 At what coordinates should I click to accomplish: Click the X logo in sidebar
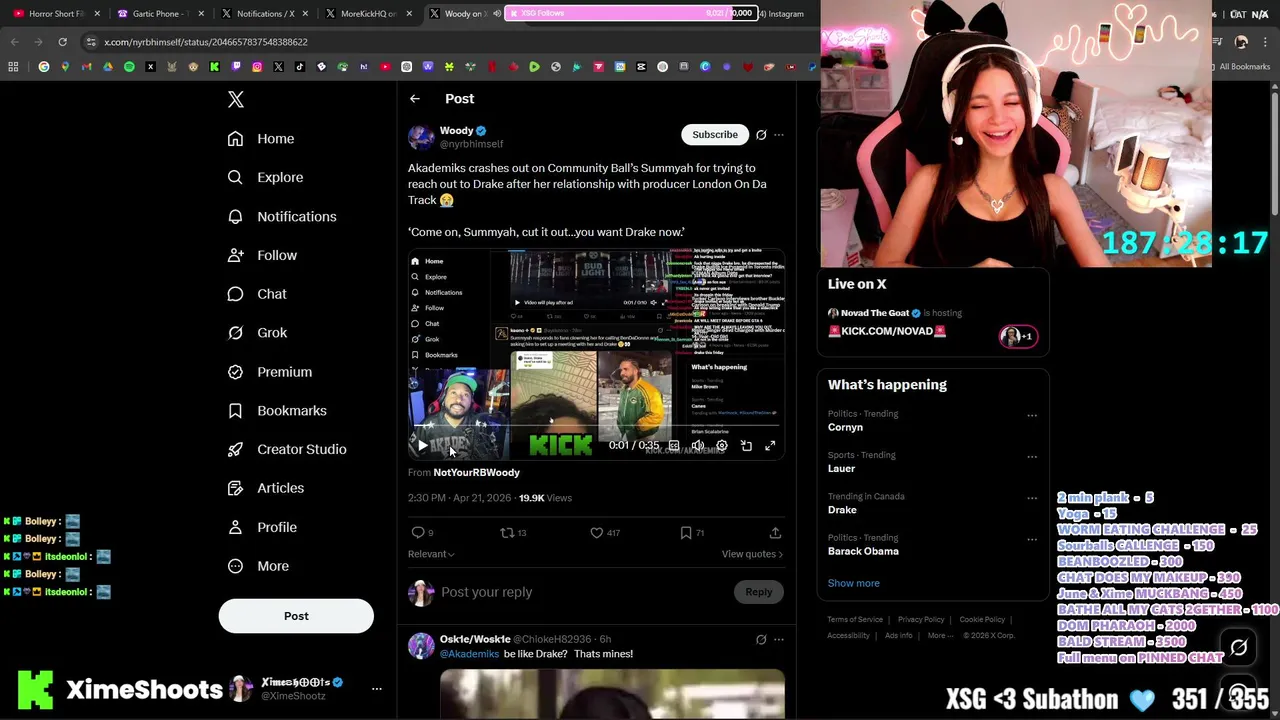point(236,99)
